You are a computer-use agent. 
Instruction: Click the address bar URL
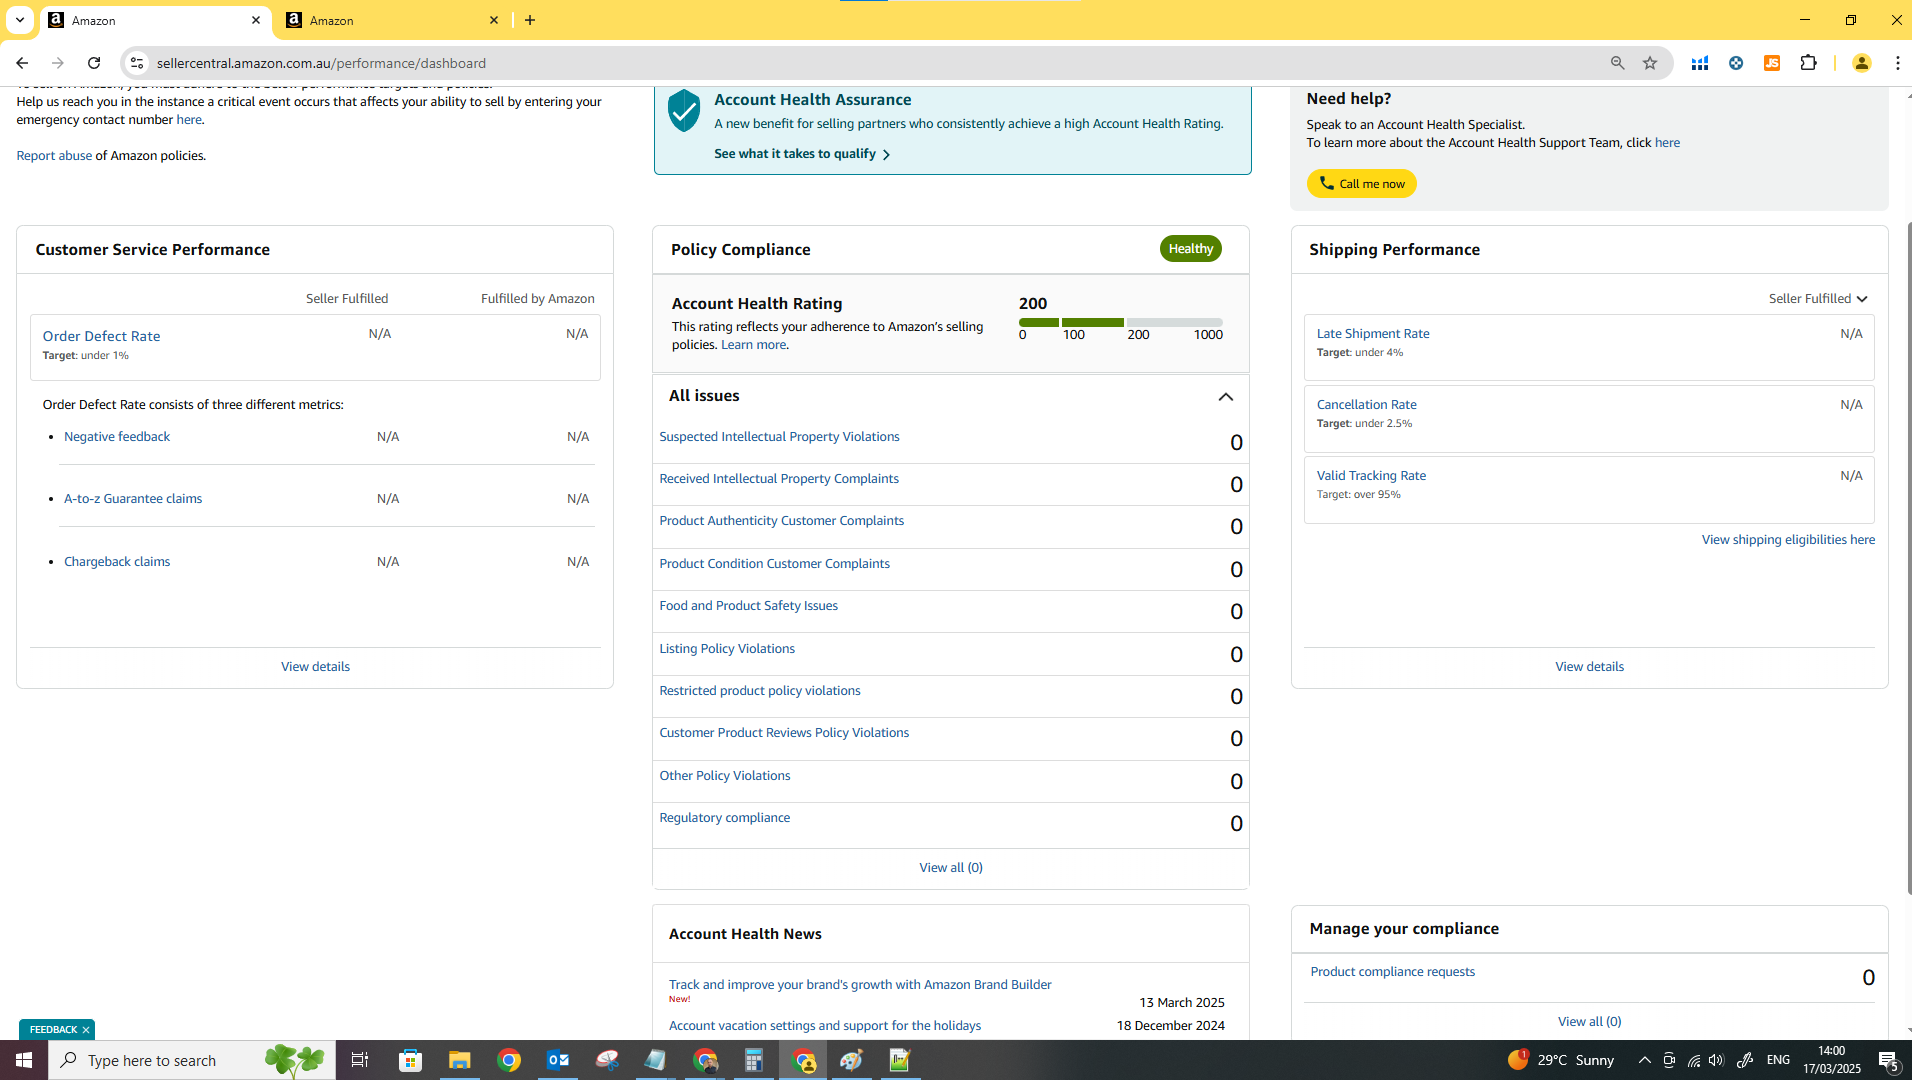coord(321,63)
